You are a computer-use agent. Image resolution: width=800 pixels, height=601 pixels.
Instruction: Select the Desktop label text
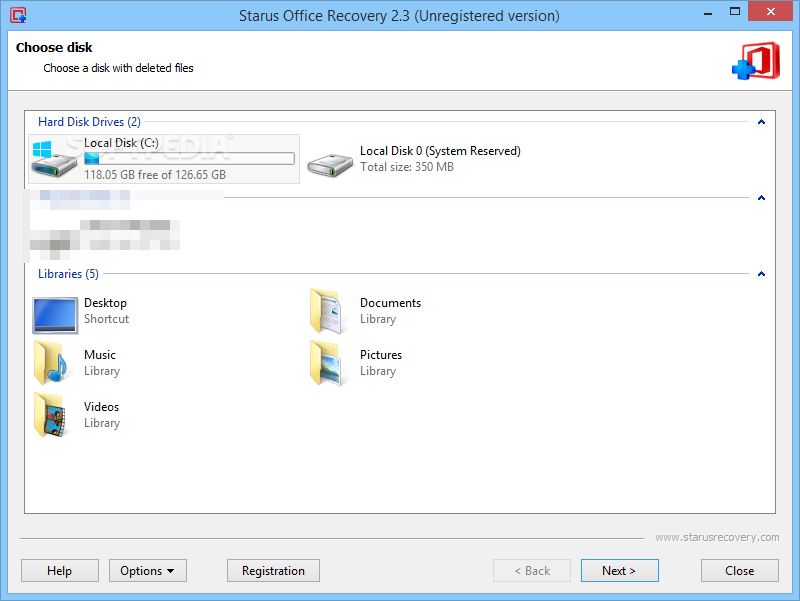tap(105, 303)
